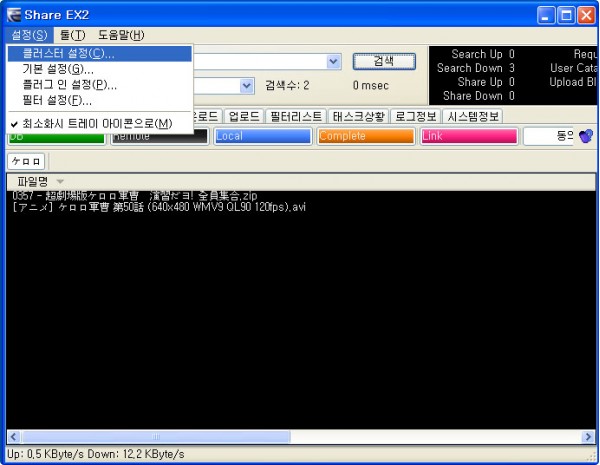Switch to the 필터리스트 tab
Image resolution: width=600 pixels, height=465 pixels.
click(296, 116)
